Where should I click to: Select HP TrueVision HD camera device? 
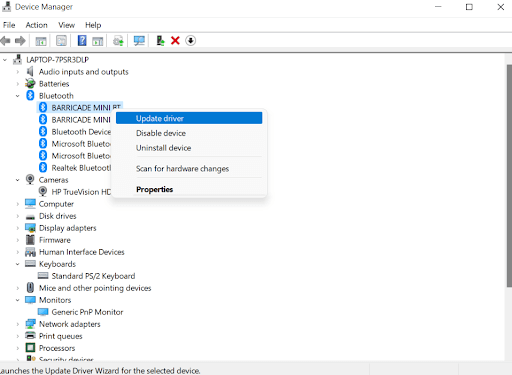pyautogui.click(x=81, y=192)
